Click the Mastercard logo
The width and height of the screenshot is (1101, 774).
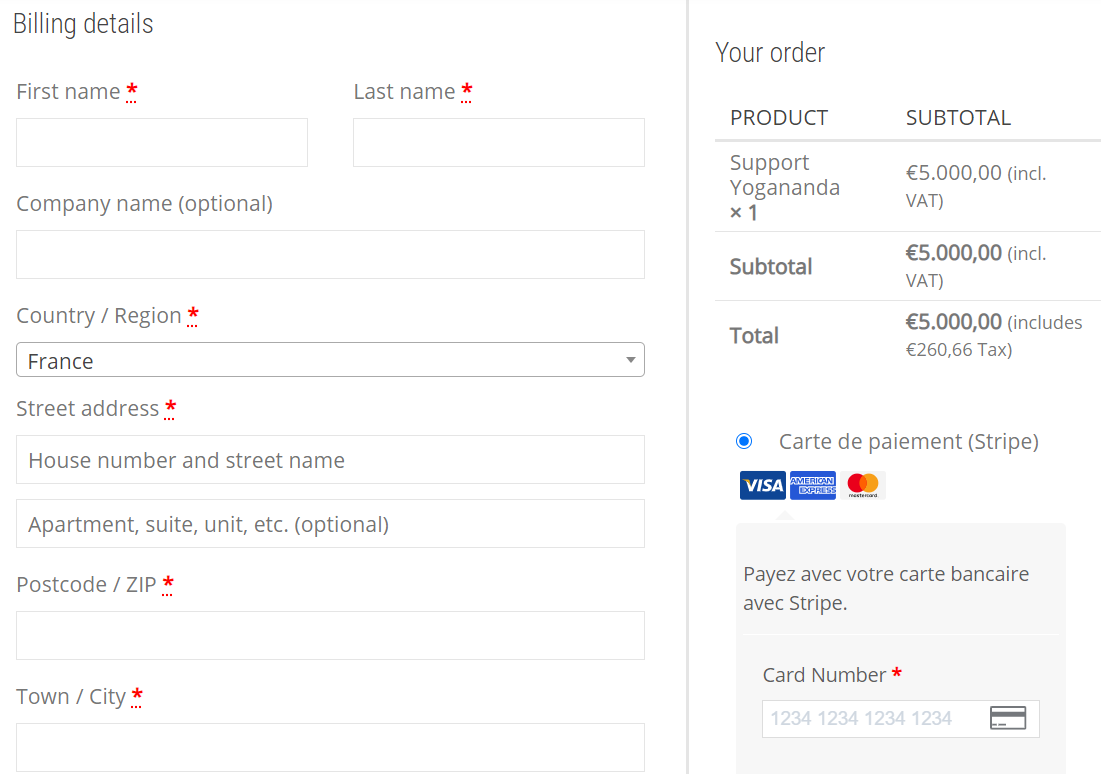click(x=862, y=485)
